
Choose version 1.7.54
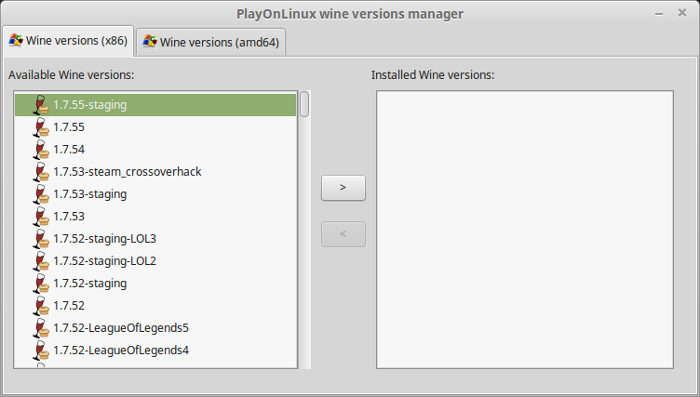(155, 150)
